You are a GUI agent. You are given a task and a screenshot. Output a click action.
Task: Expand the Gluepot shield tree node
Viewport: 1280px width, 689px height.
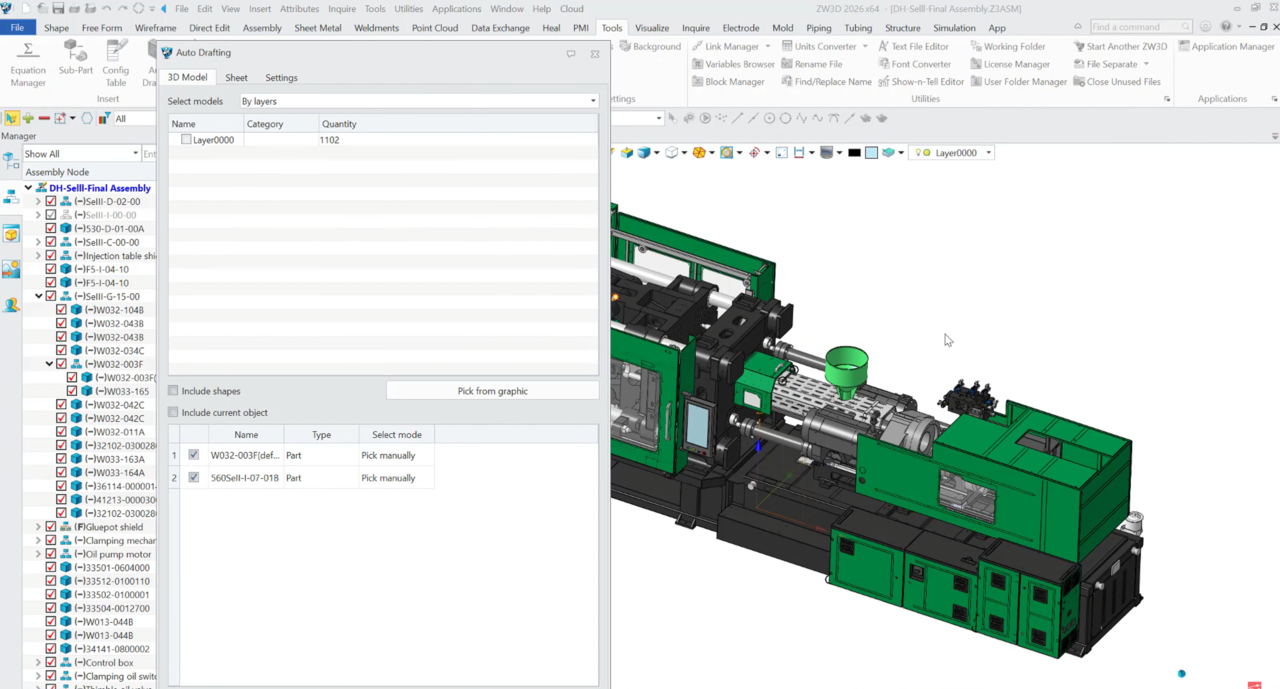coord(38,527)
